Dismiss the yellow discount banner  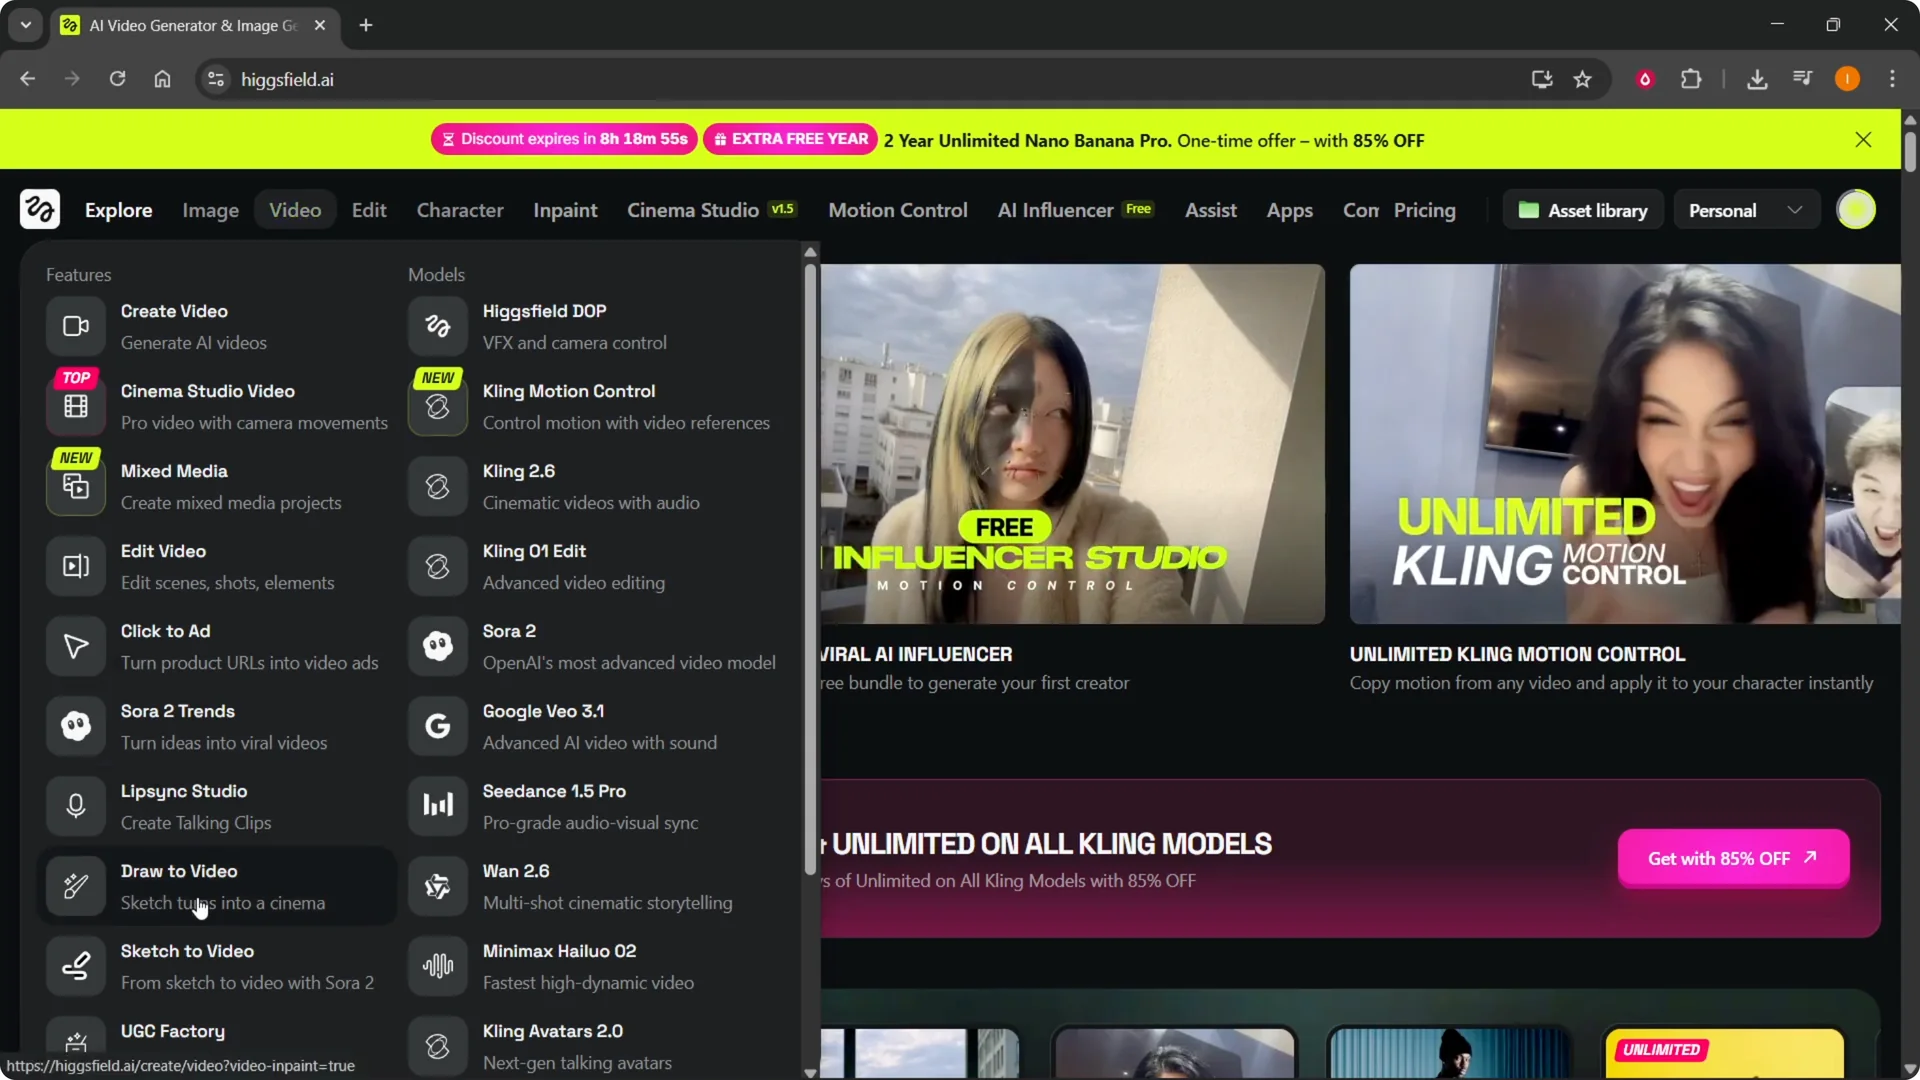tap(1863, 140)
